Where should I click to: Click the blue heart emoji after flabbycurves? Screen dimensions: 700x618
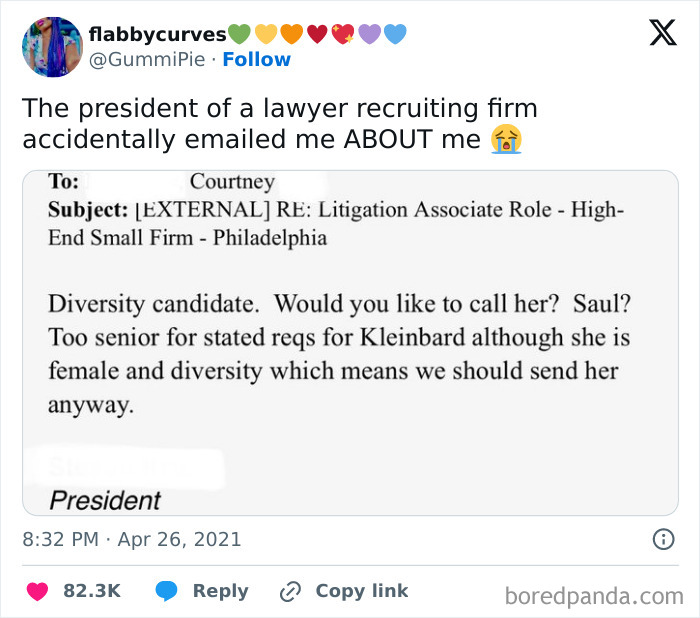pyautogui.click(x=396, y=34)
